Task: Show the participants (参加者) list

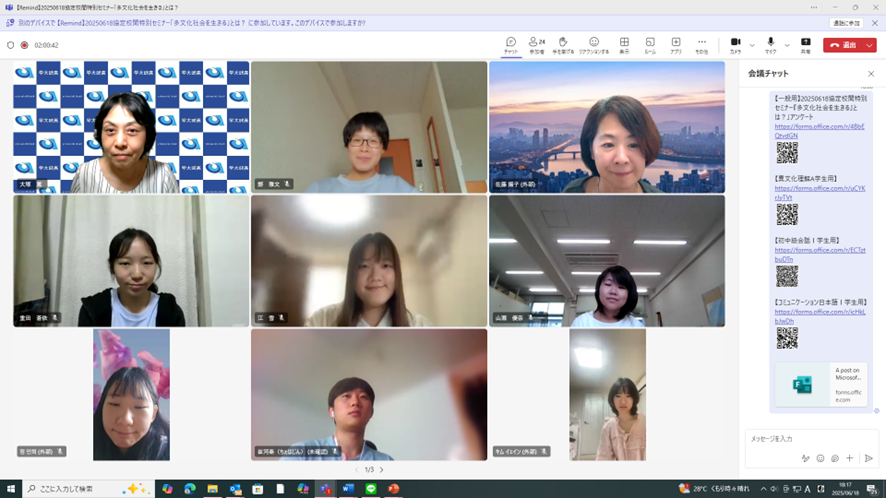Action: tap(537, 44)
